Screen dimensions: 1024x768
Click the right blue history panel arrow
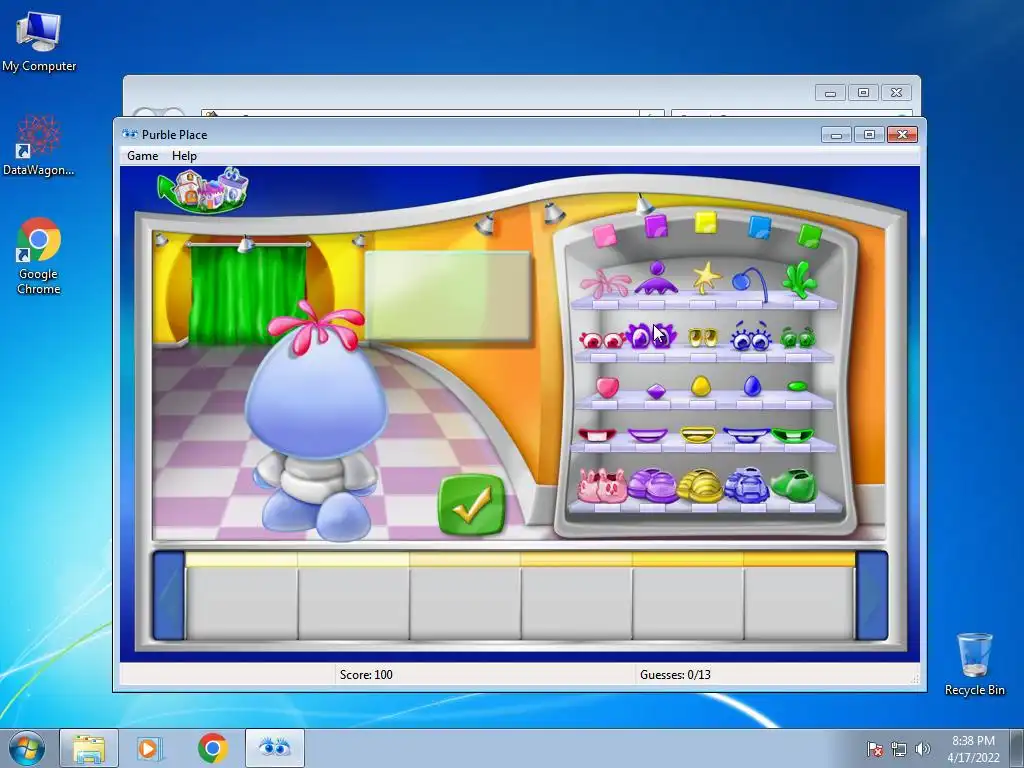[x=872, y=596]
